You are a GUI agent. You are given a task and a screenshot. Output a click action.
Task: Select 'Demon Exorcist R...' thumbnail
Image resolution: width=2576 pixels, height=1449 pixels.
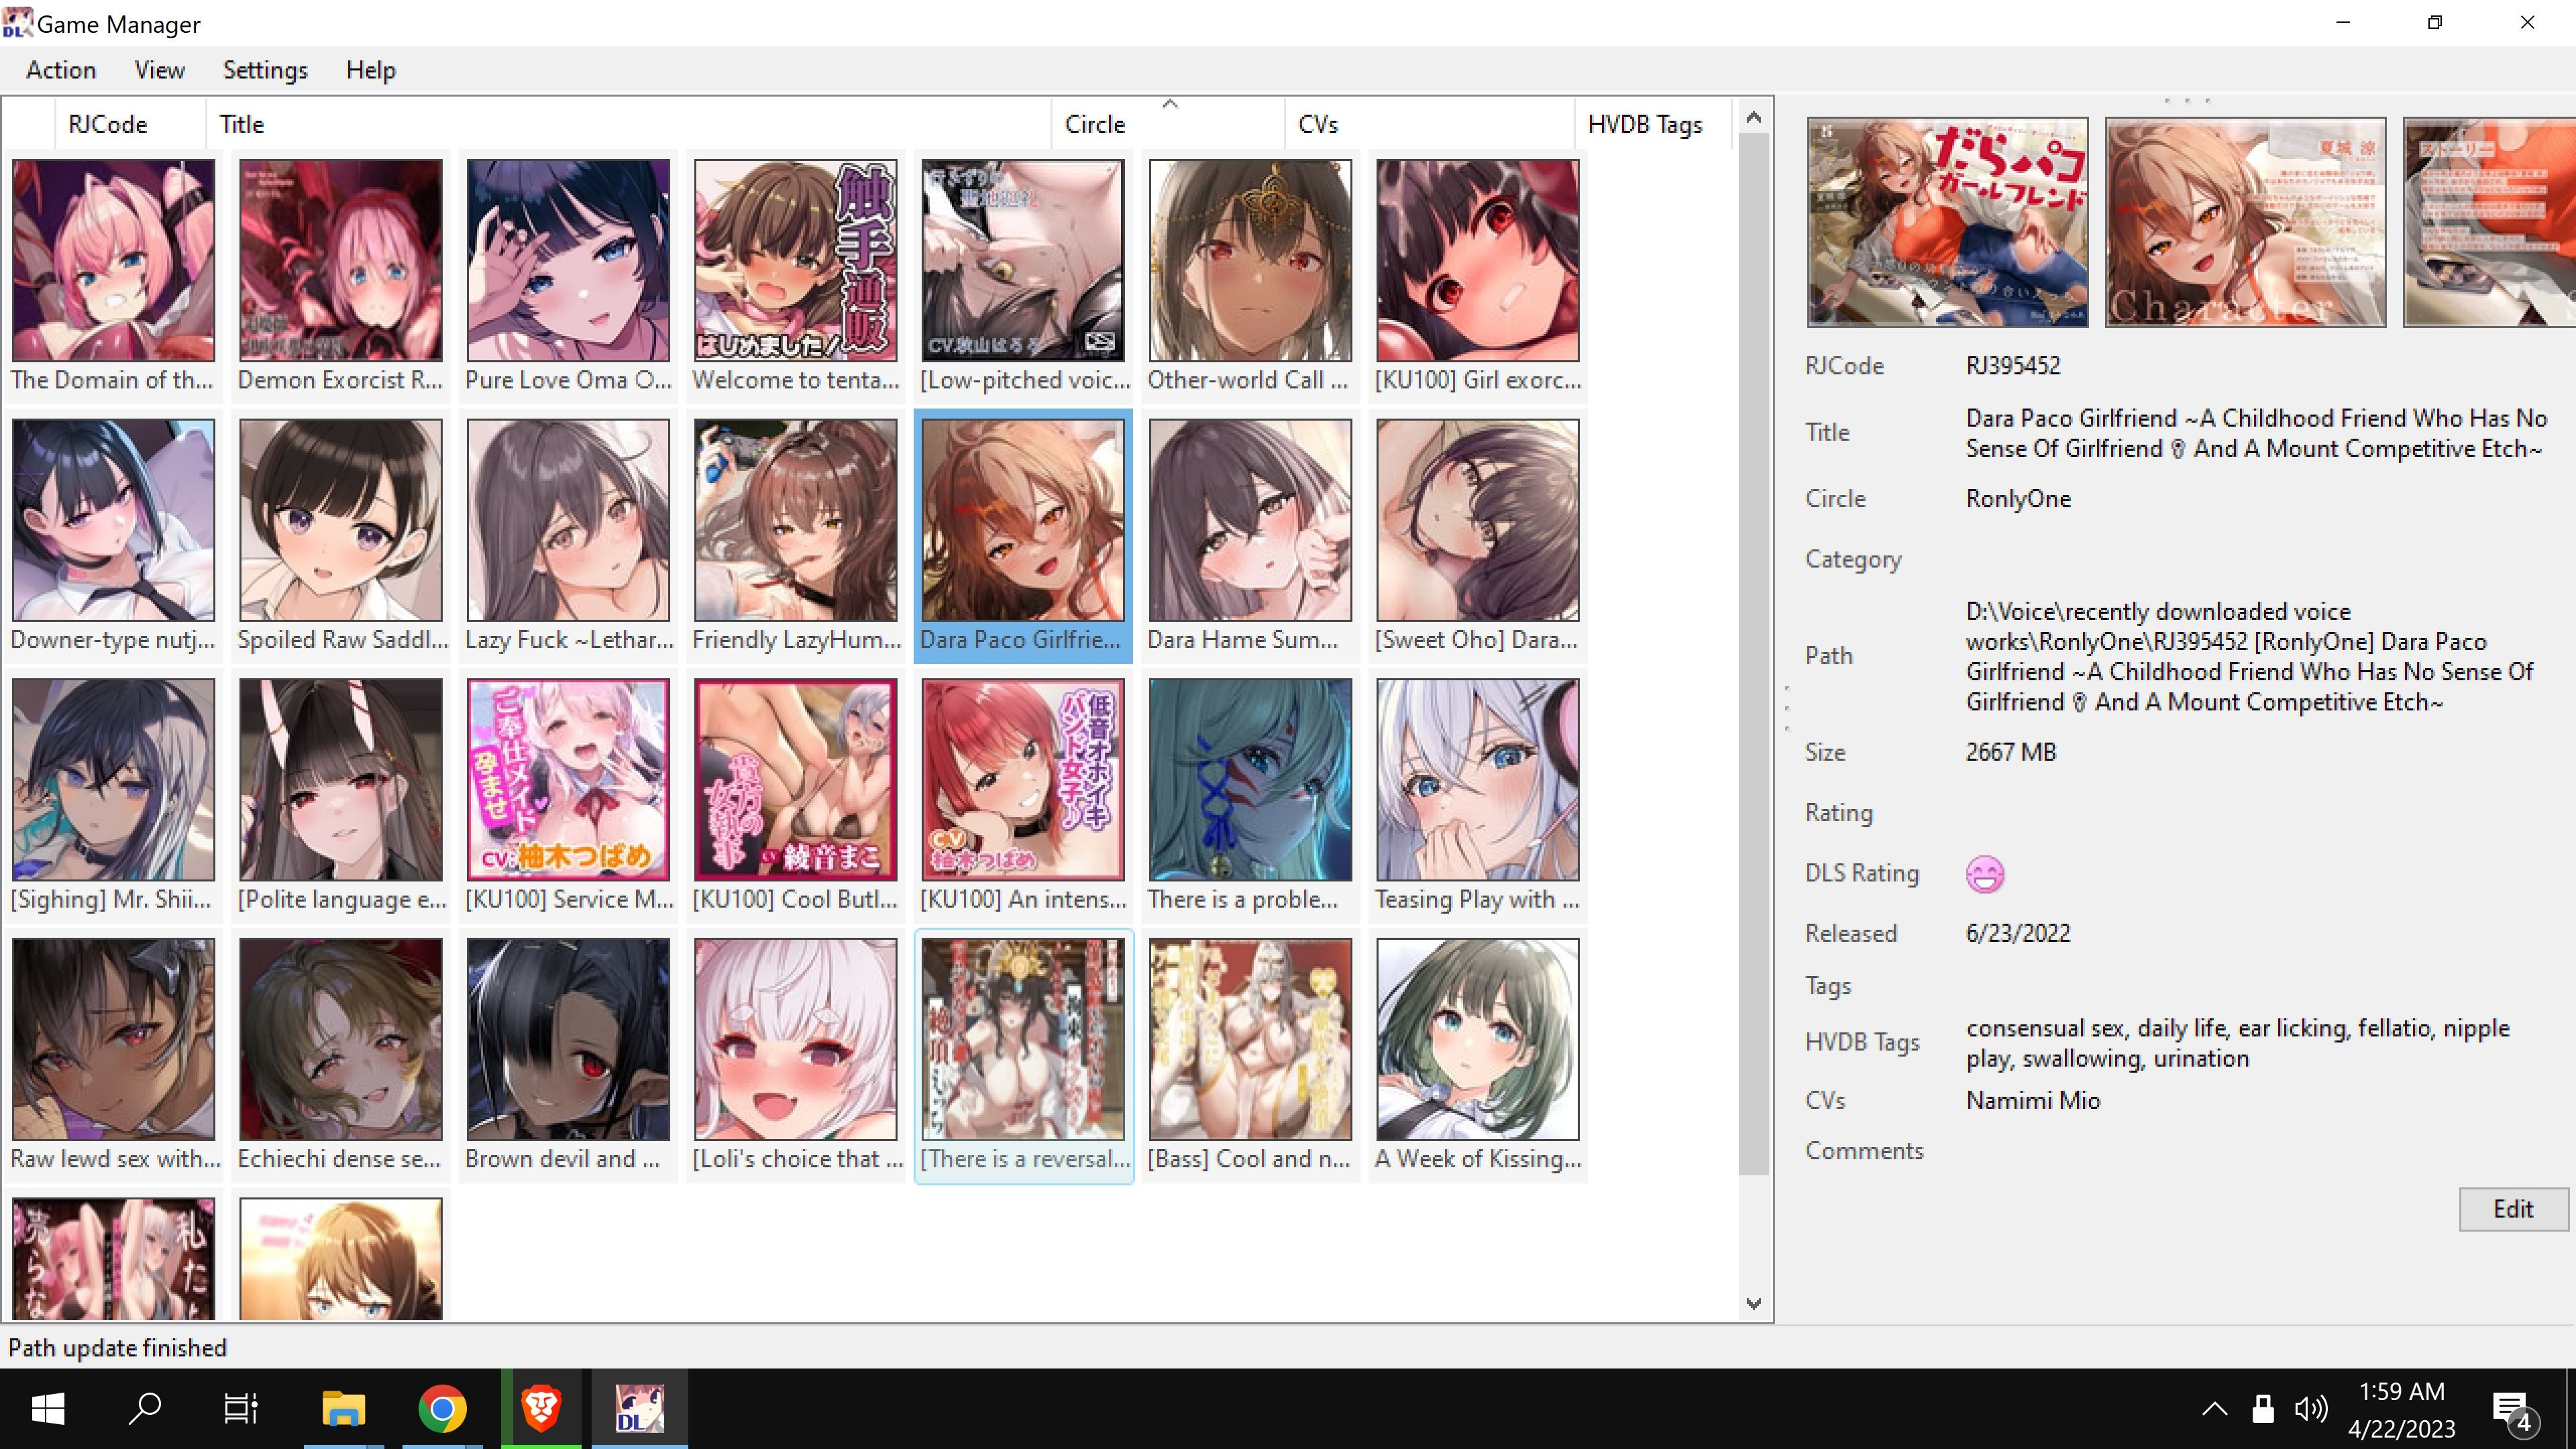pos(341,260)
